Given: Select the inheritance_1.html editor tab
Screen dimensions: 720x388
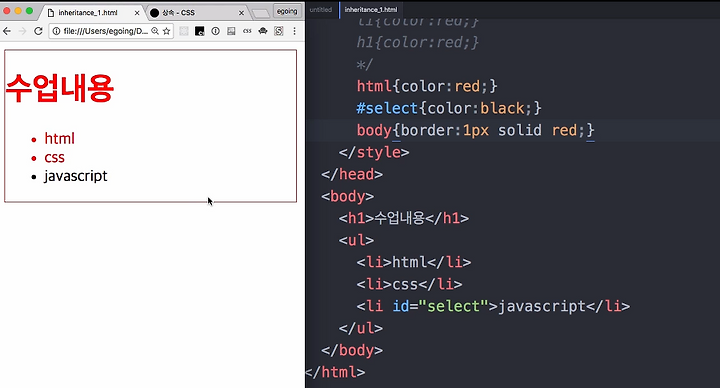Looking at the screenshot, I should (371, 10).
